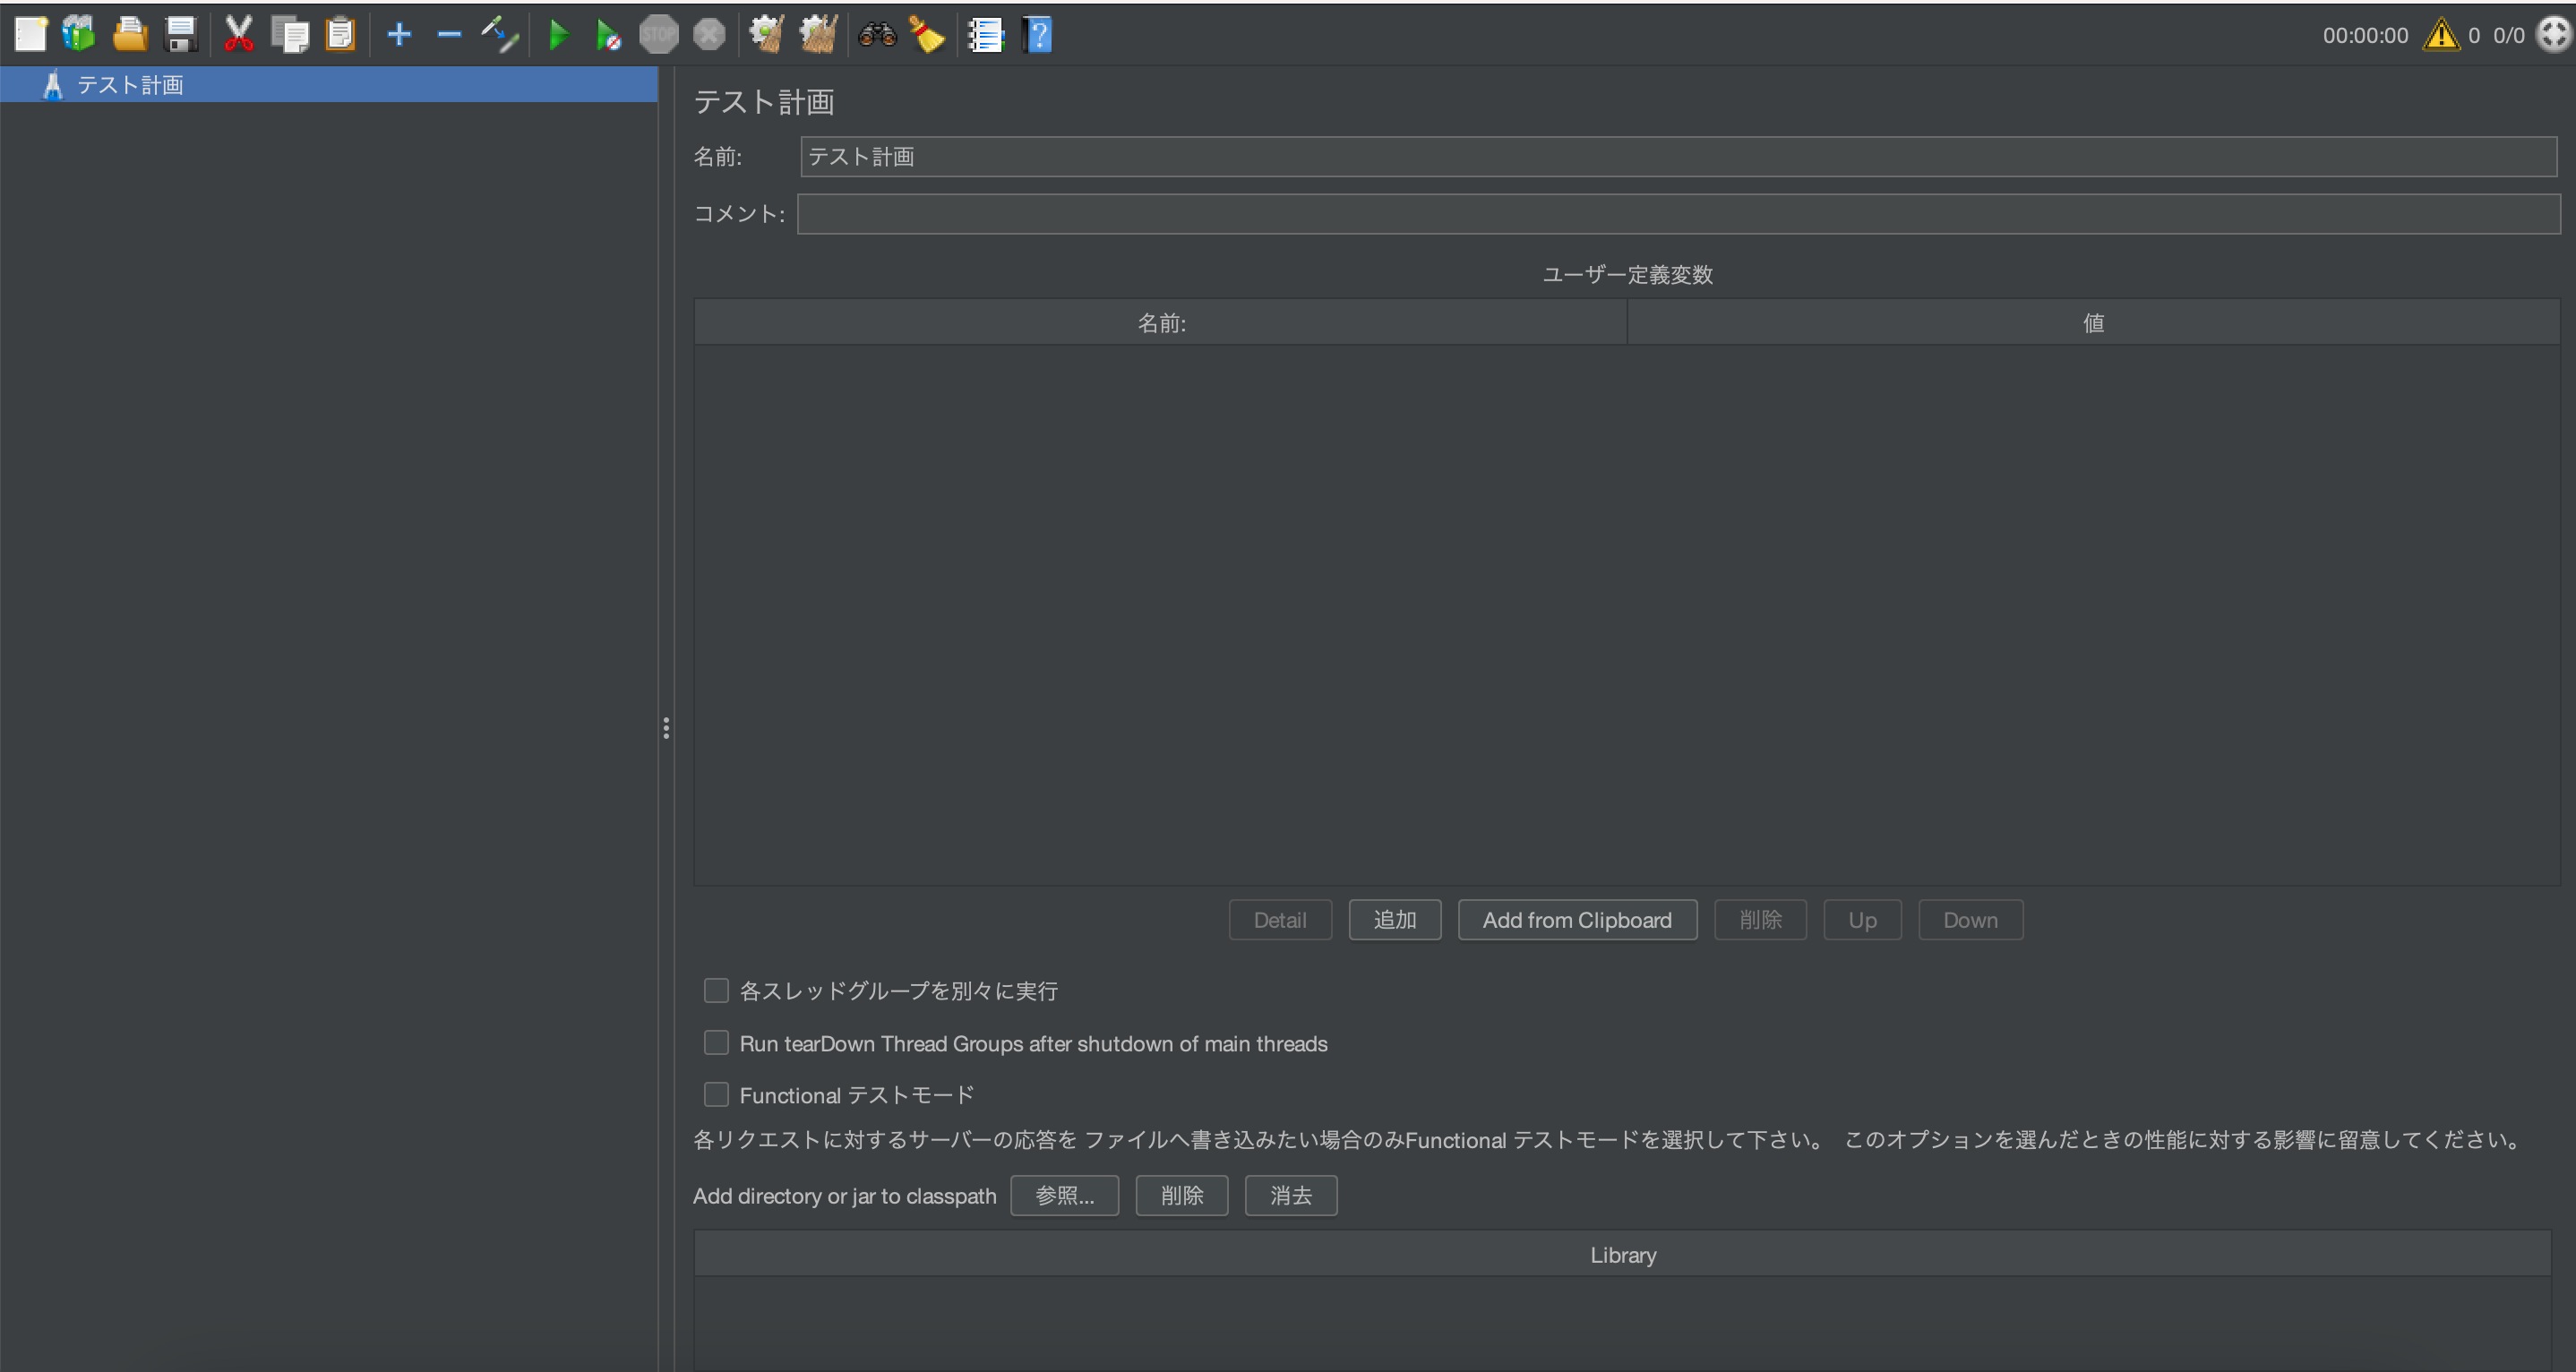Open the Function Helper dialog icon
2576x1372 pixels.
(x=986, y=33)
